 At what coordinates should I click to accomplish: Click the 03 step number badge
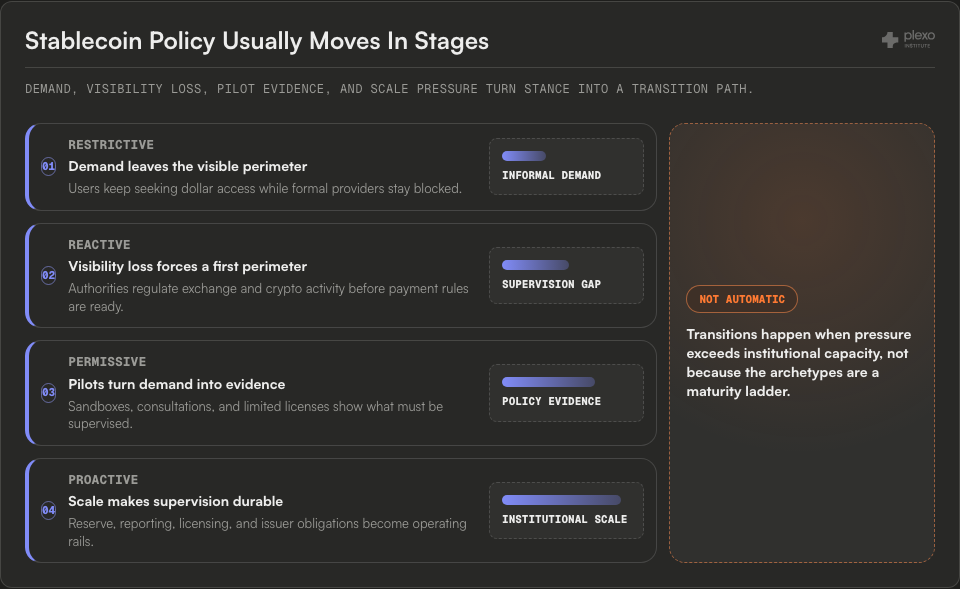pos(48,392)
